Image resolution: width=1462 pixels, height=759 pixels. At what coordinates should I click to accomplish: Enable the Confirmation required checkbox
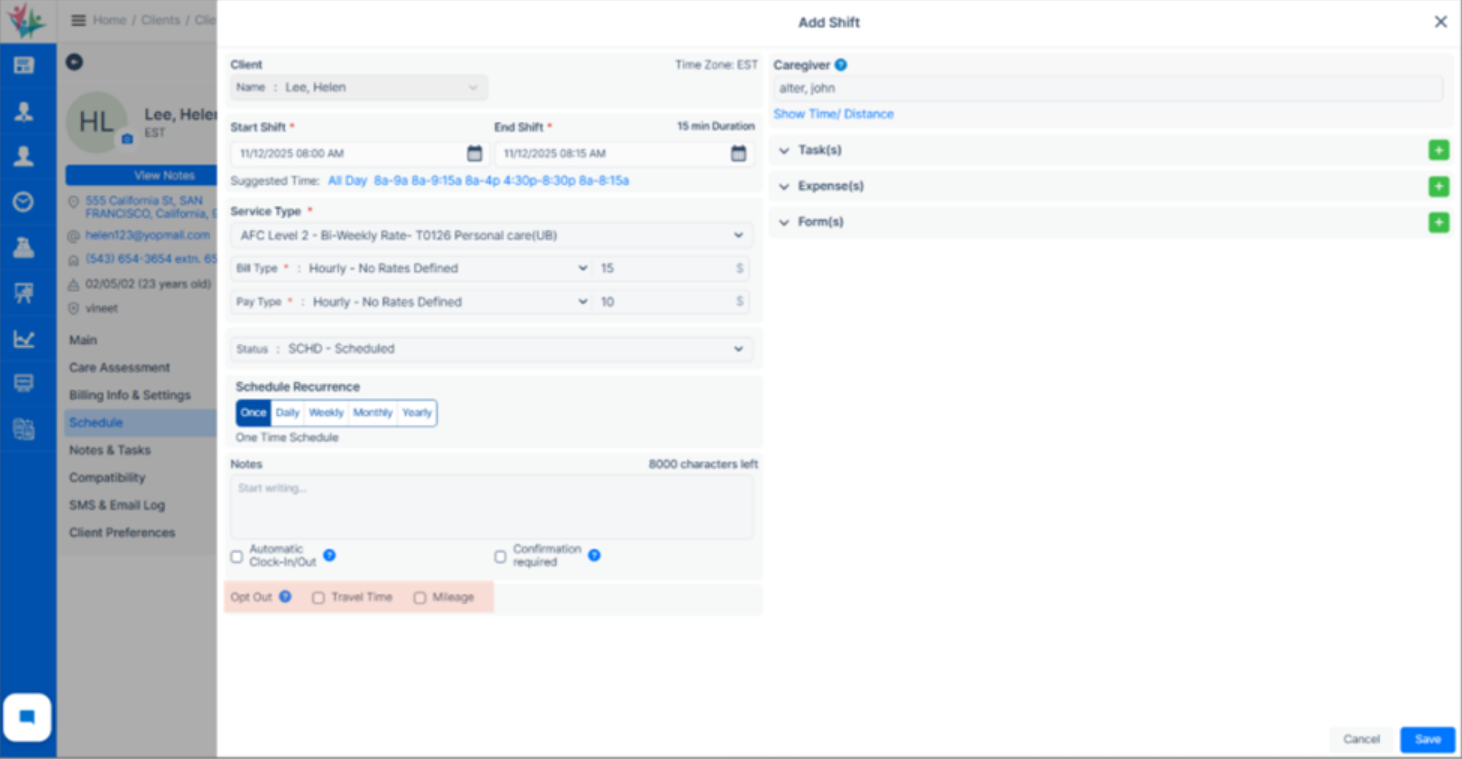point(500,556)
